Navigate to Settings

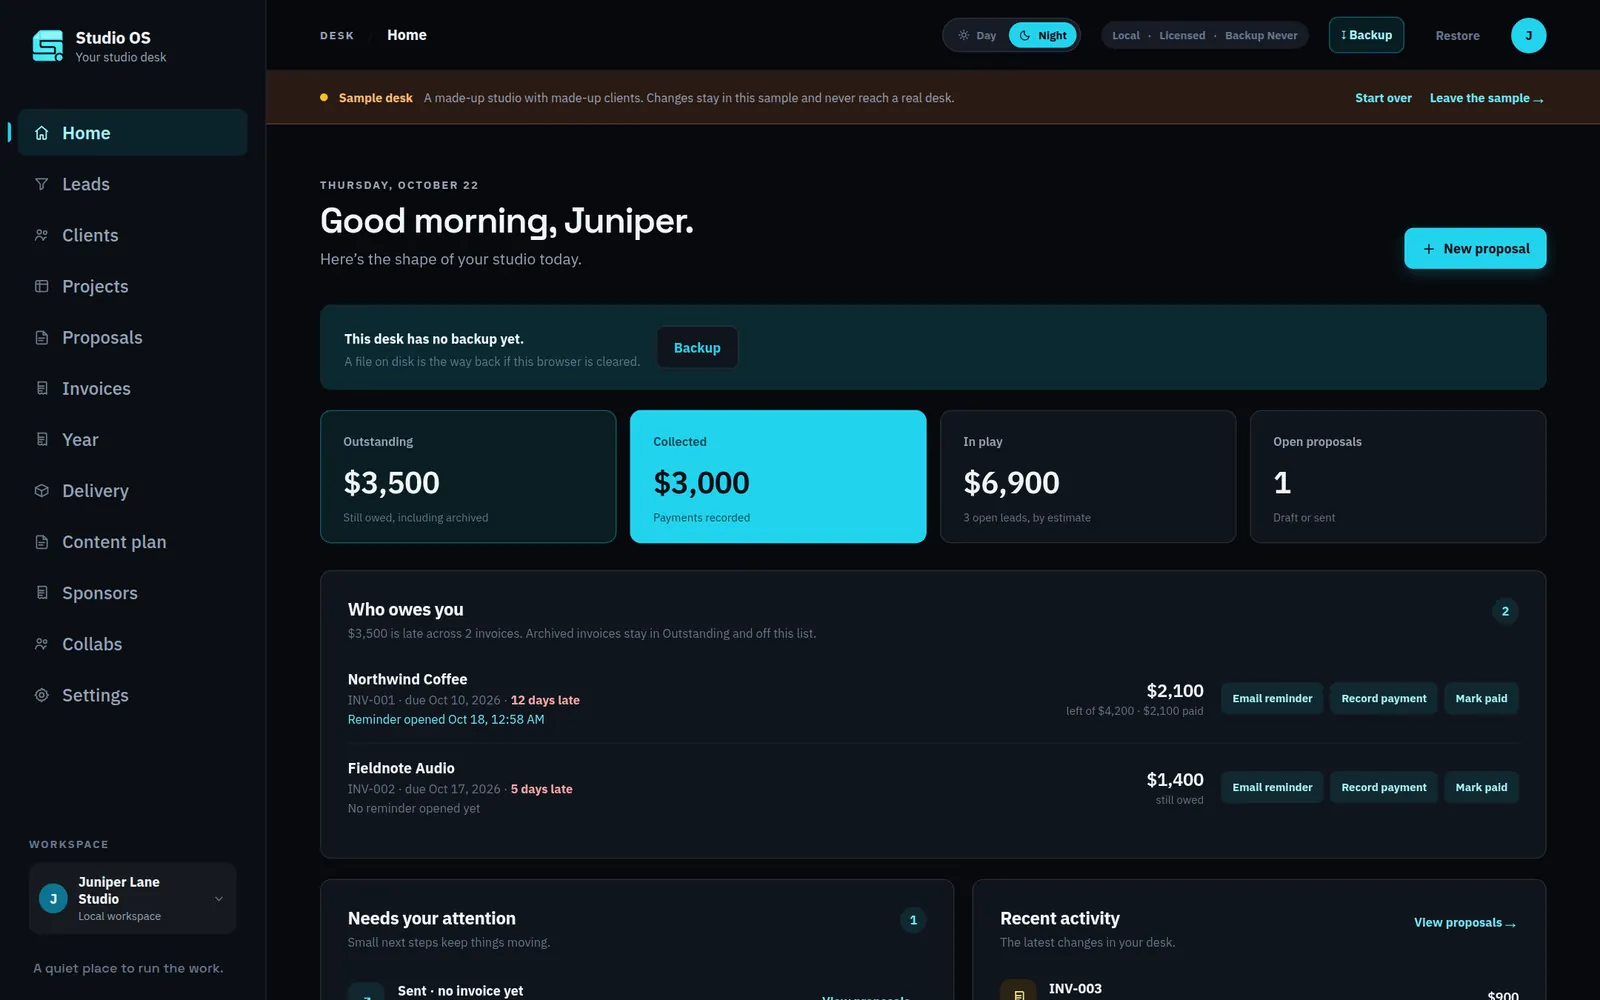pyautogui.click(x=132, y=695)
